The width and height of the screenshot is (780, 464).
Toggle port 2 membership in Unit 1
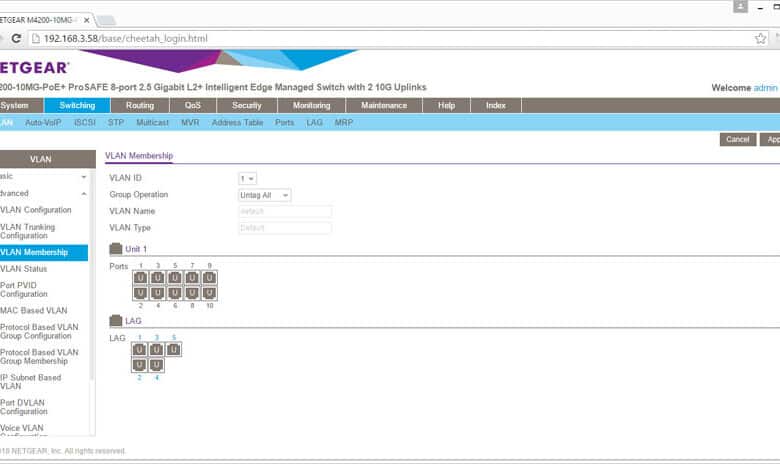click(x=140, y=293)
